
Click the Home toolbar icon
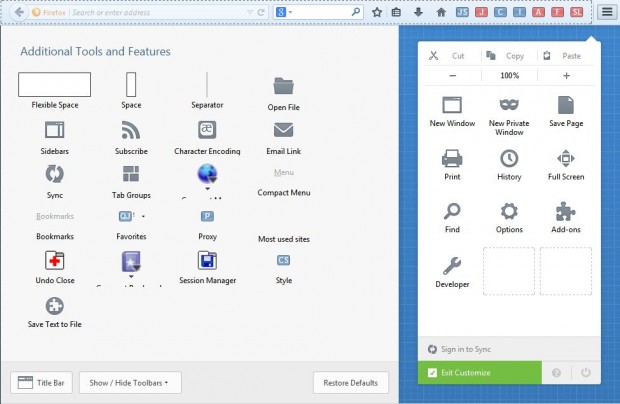click(x=441, y=12)
